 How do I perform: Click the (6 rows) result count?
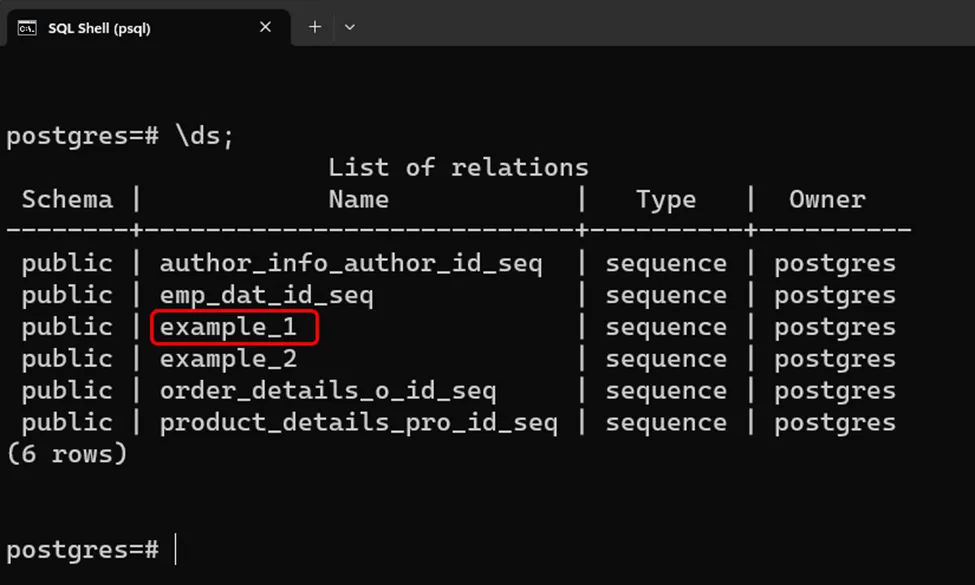coord(67,453)
